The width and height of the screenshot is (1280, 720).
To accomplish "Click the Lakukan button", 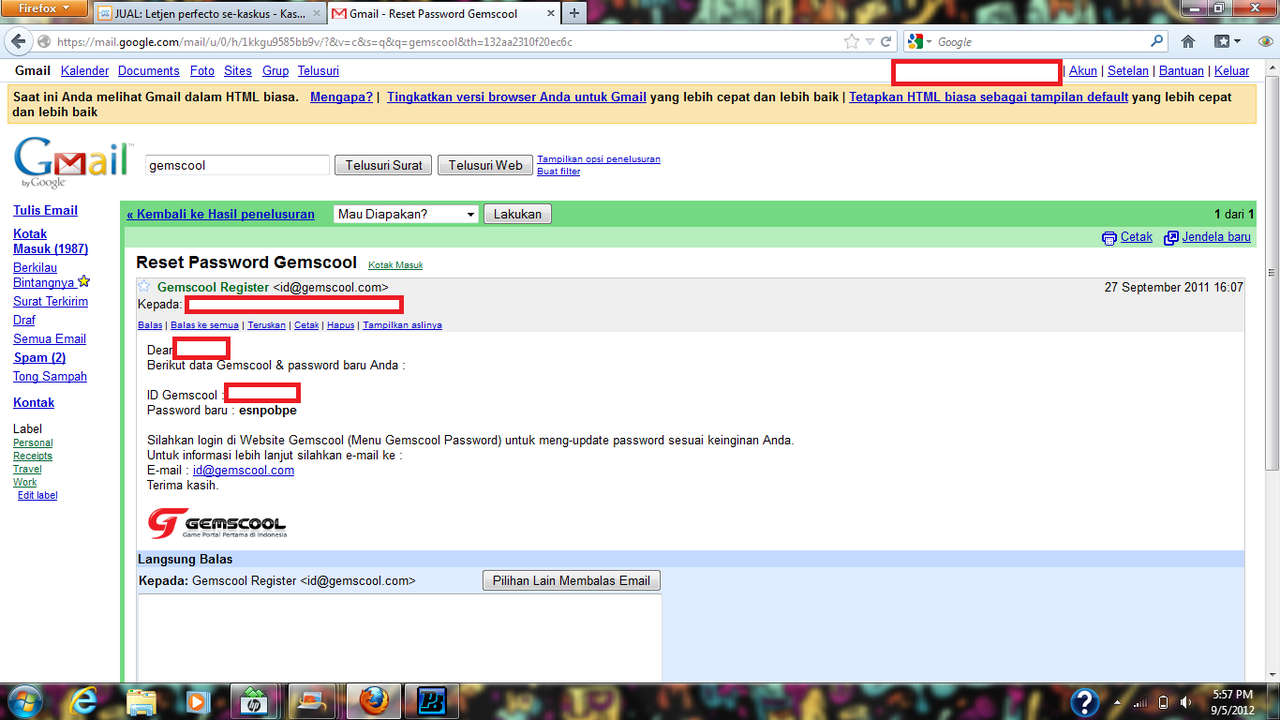I will coord(517,214).
